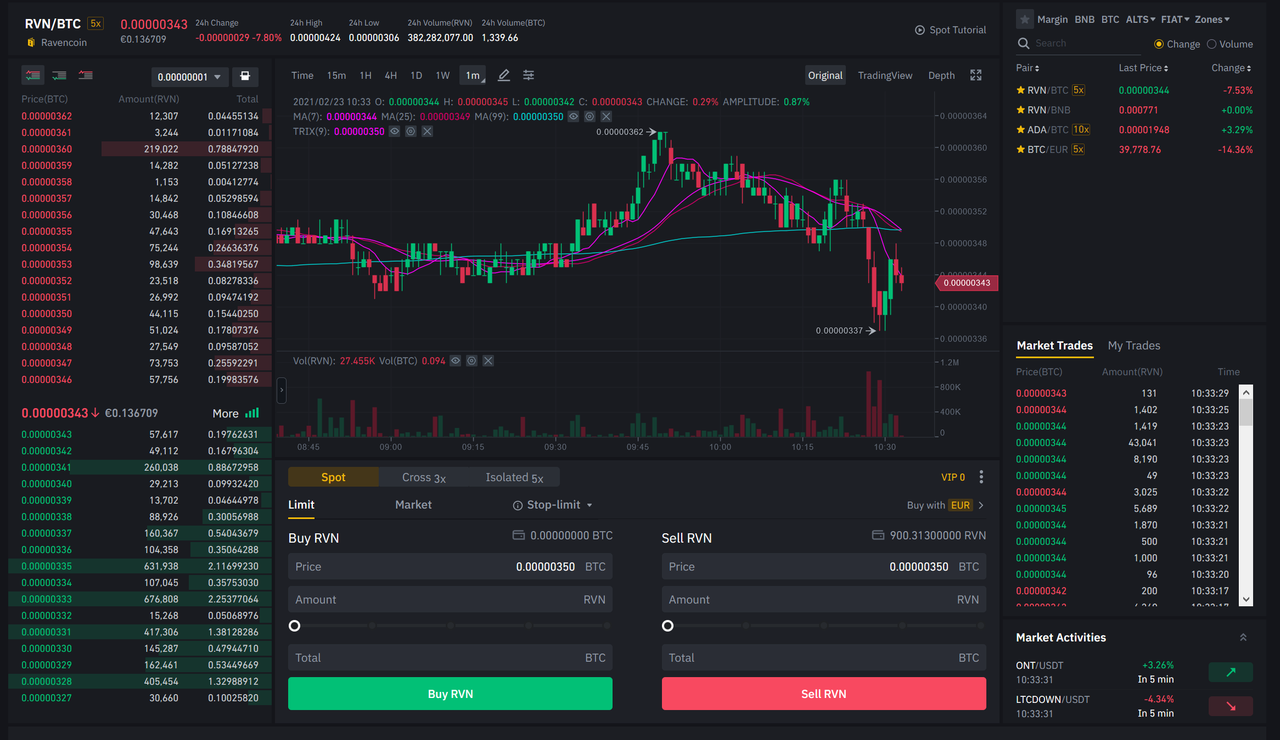Expand chart to full screen

coord(976,76)
